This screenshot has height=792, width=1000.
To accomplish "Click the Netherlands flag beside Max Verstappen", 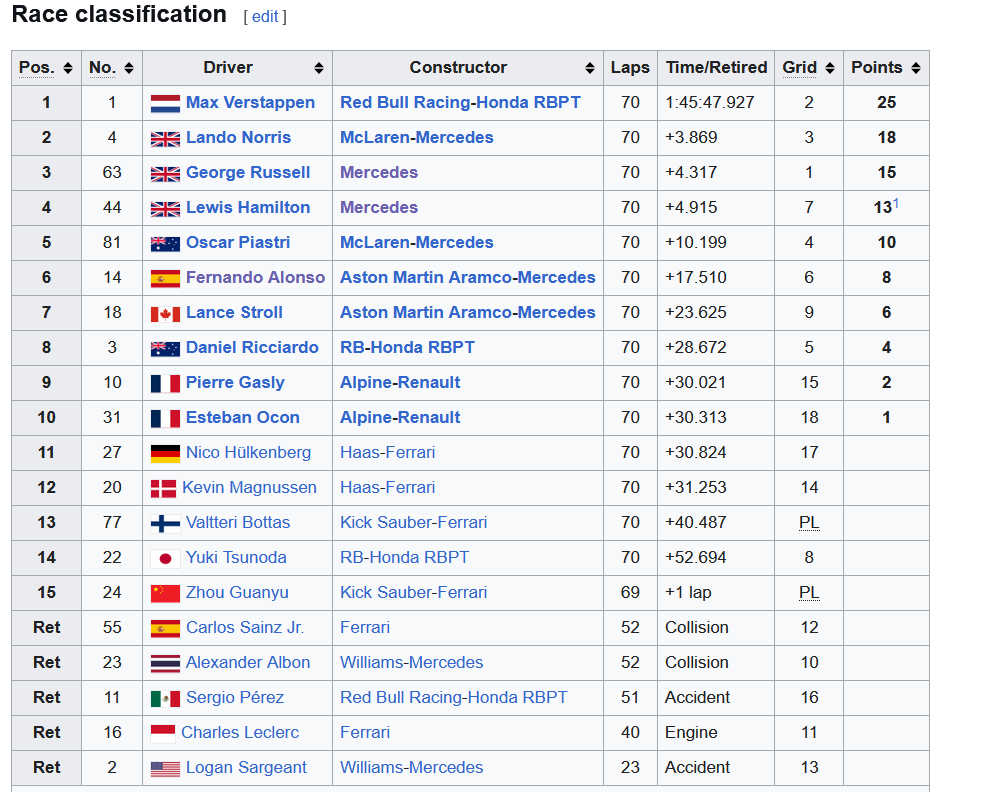I will pos(165,103).
